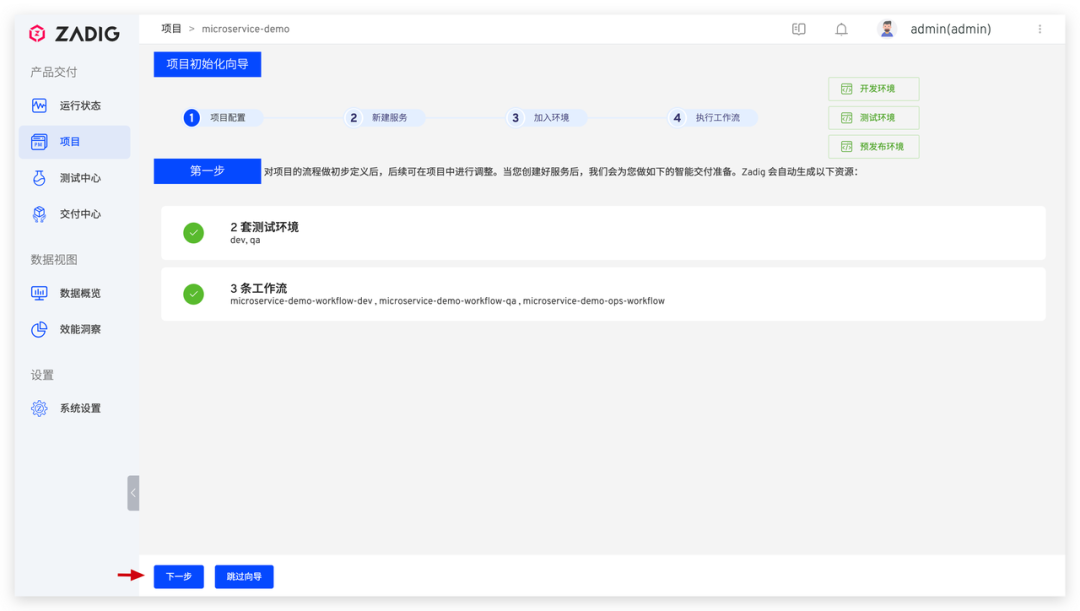1080x611 pixels.
Task: Open 数据概览 dashboard icon
Action: pyautogui.click(x=39, y=293)
